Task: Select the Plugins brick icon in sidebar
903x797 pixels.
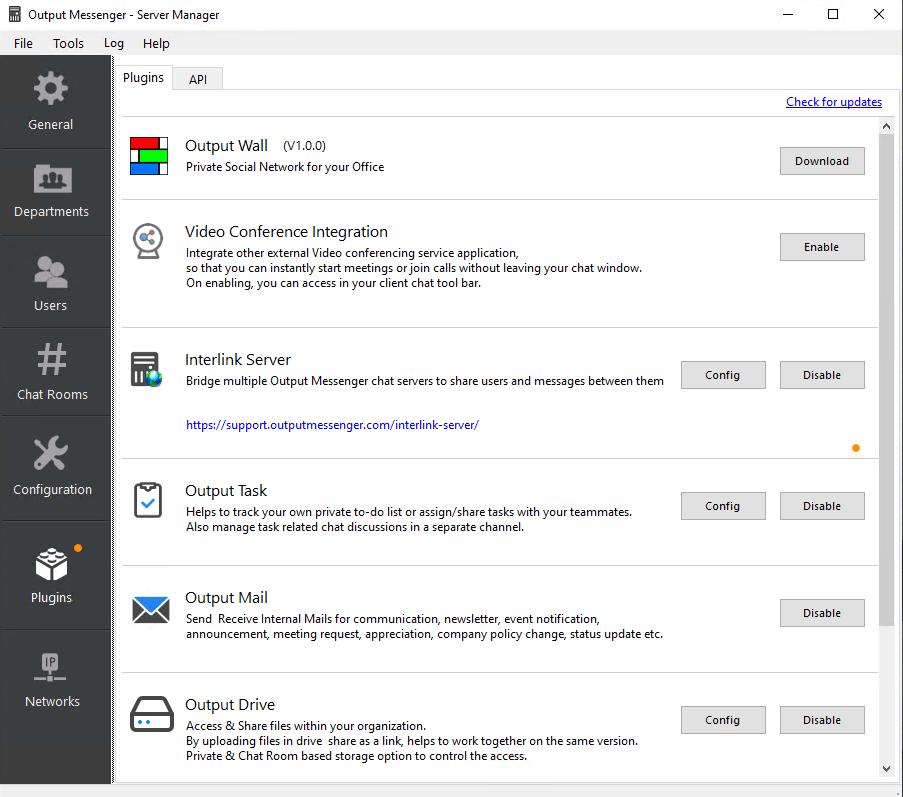Action: pyautogui.click(x=51, y=564)
